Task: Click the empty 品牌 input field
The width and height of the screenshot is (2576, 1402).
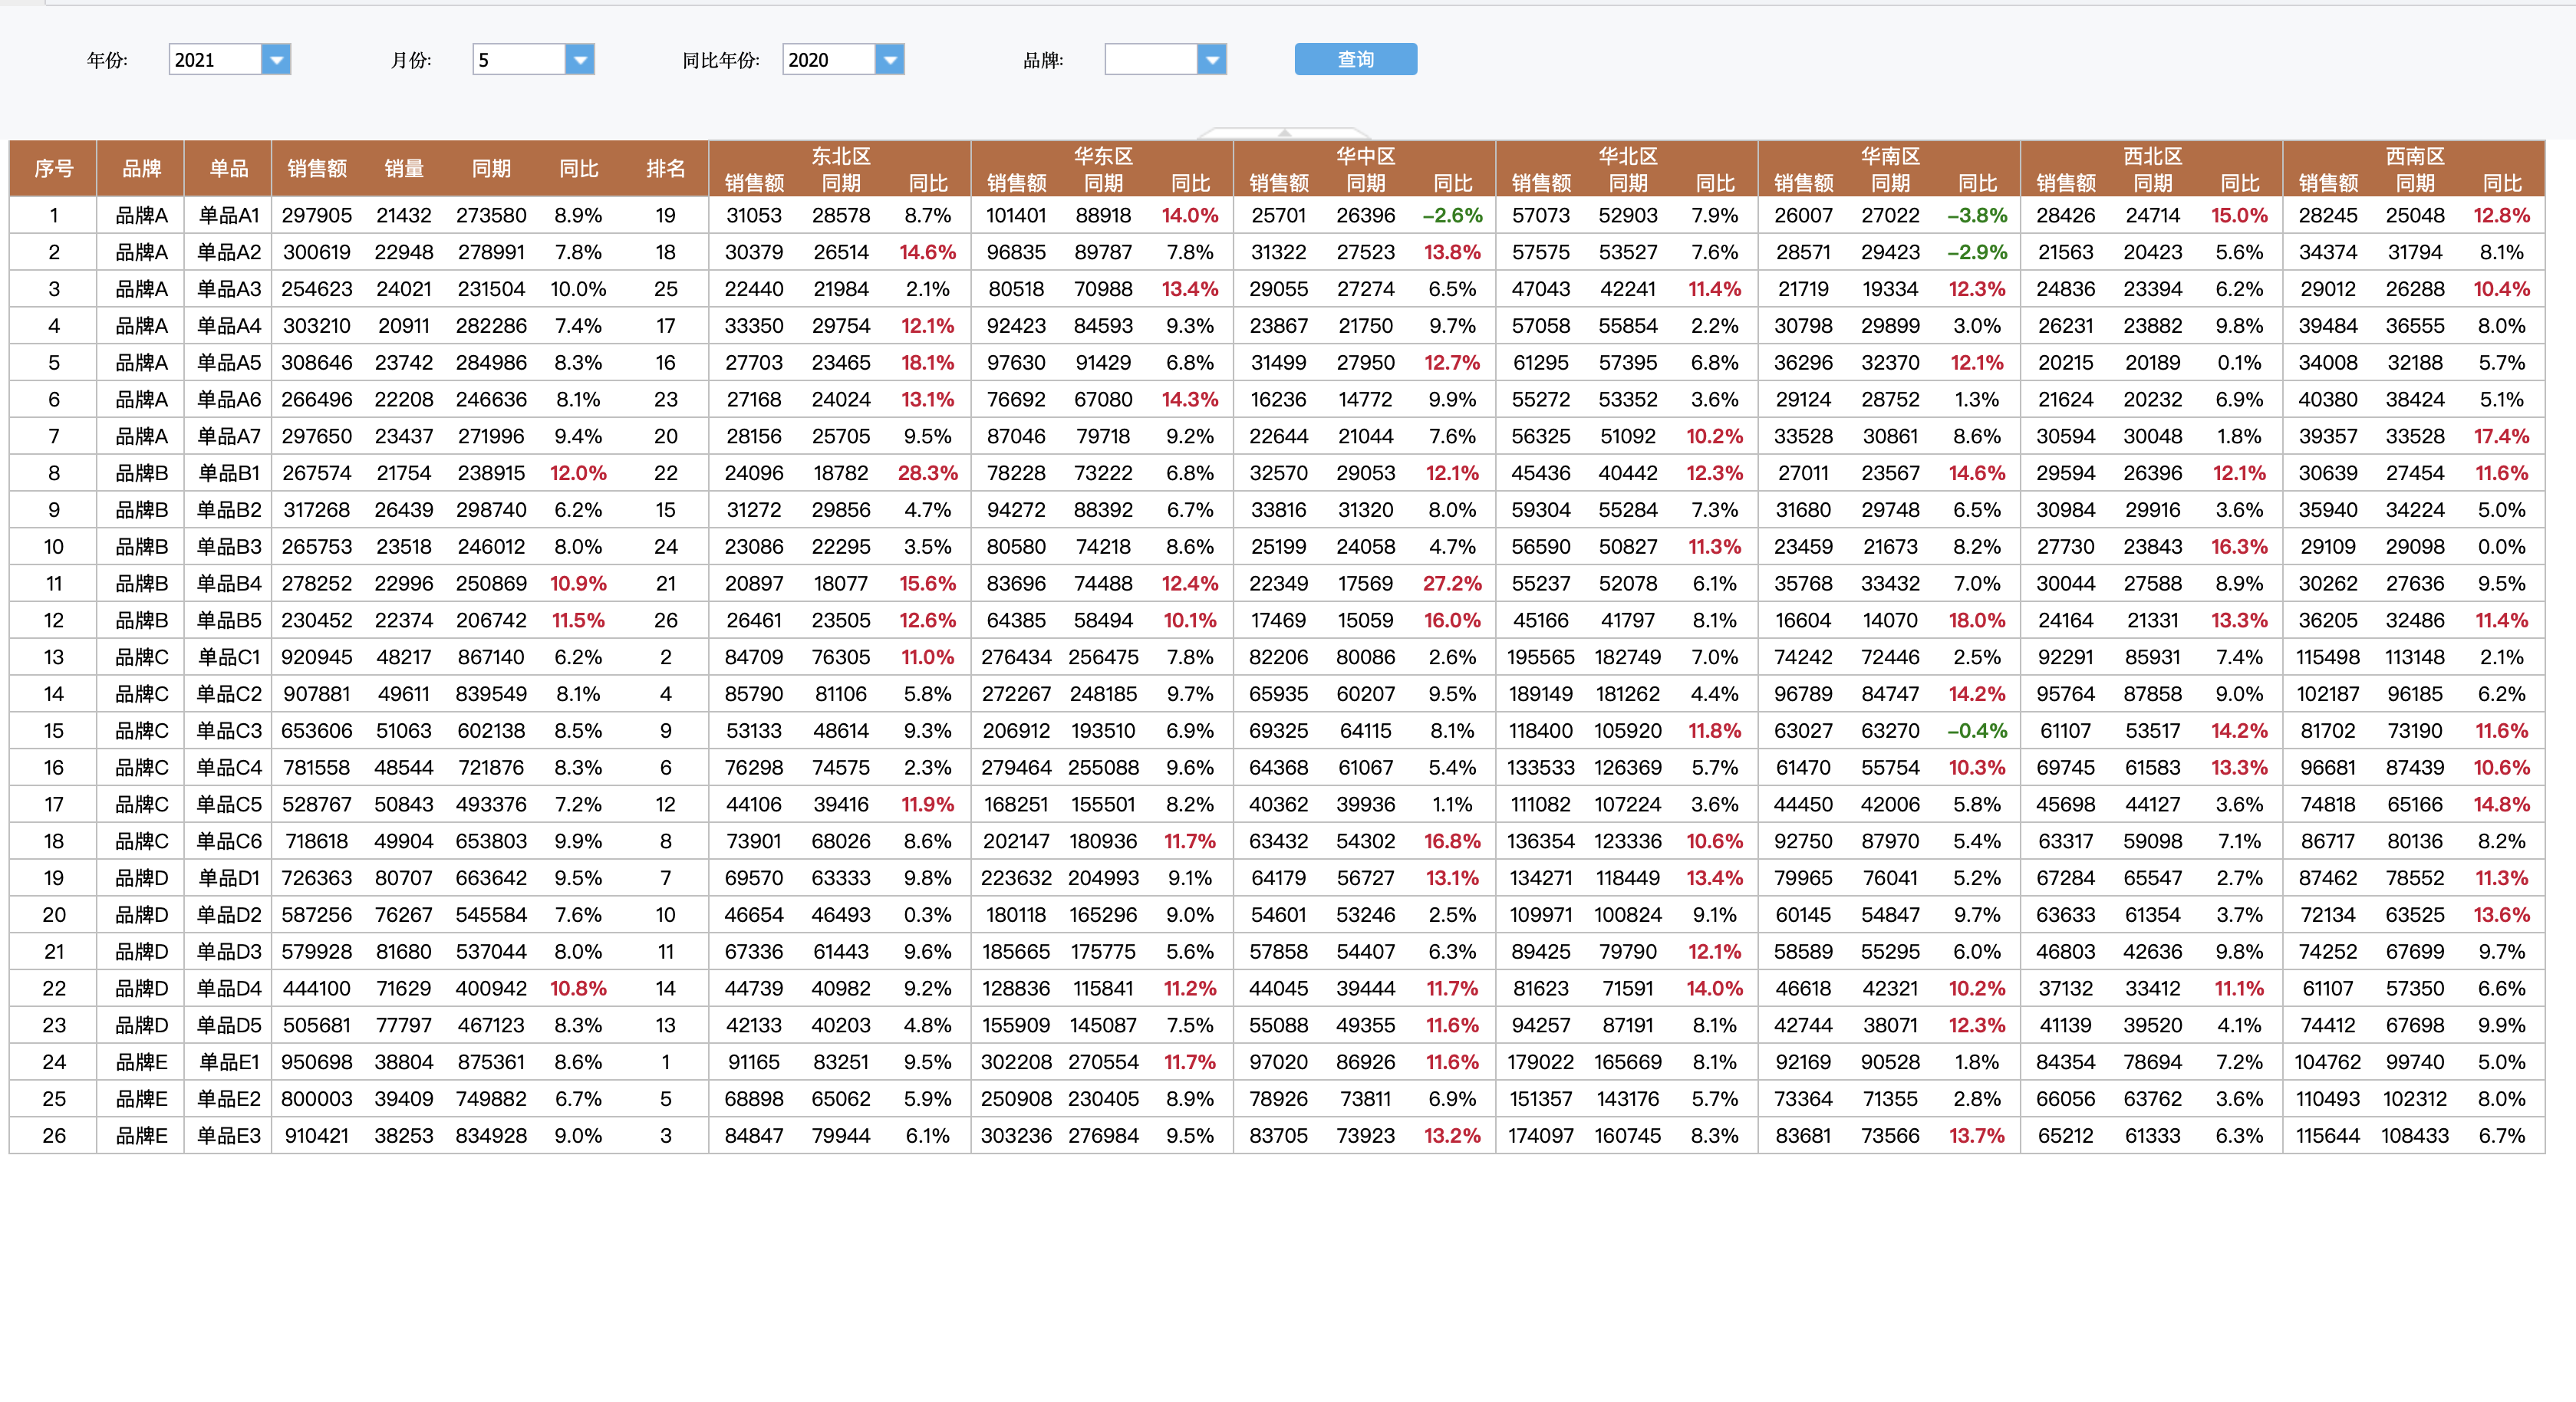Action: pyautogui.click(x=1150, y=60)
